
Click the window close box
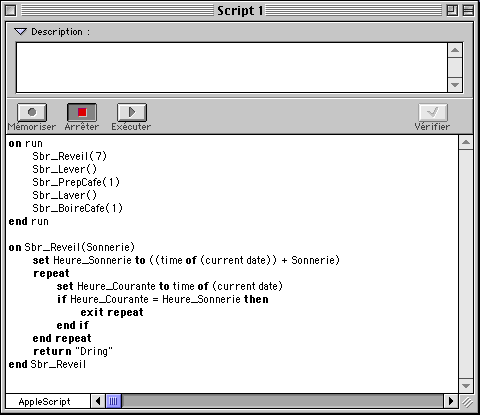coord(11,11)
